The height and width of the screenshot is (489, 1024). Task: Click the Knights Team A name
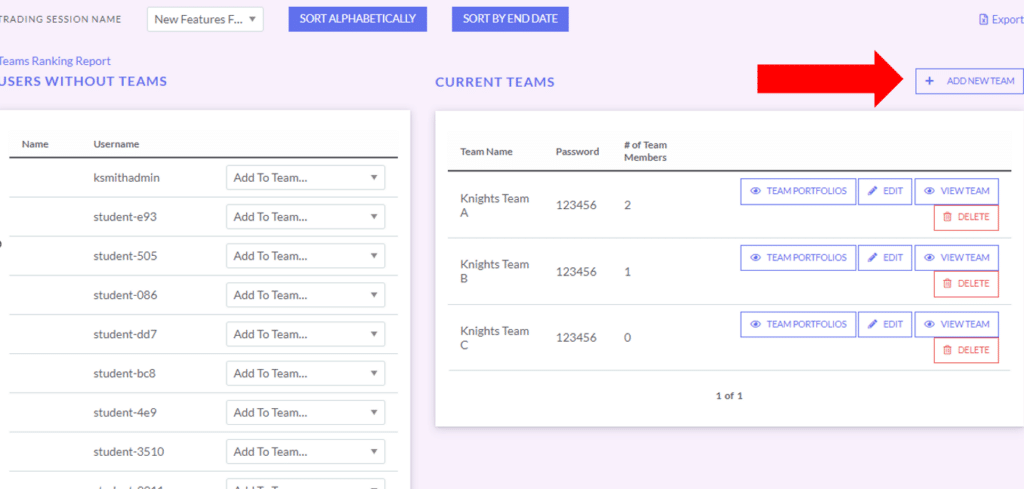pyautogui.click(x=494, y=206)
